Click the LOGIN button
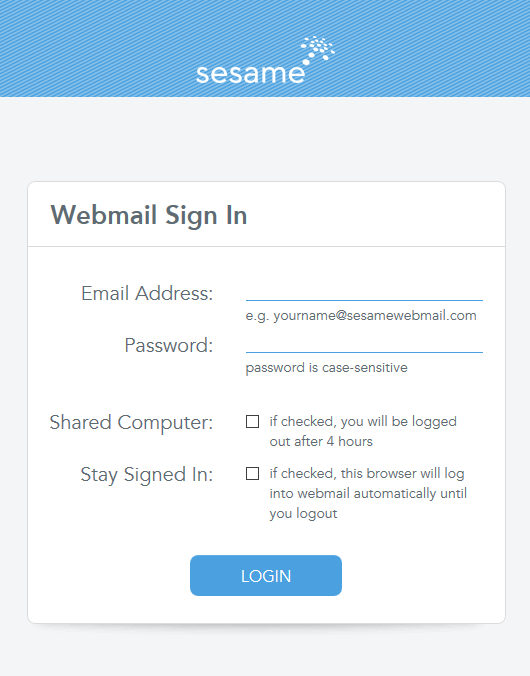The height and width of the screenshot is (676, 530). coord(266,576)
